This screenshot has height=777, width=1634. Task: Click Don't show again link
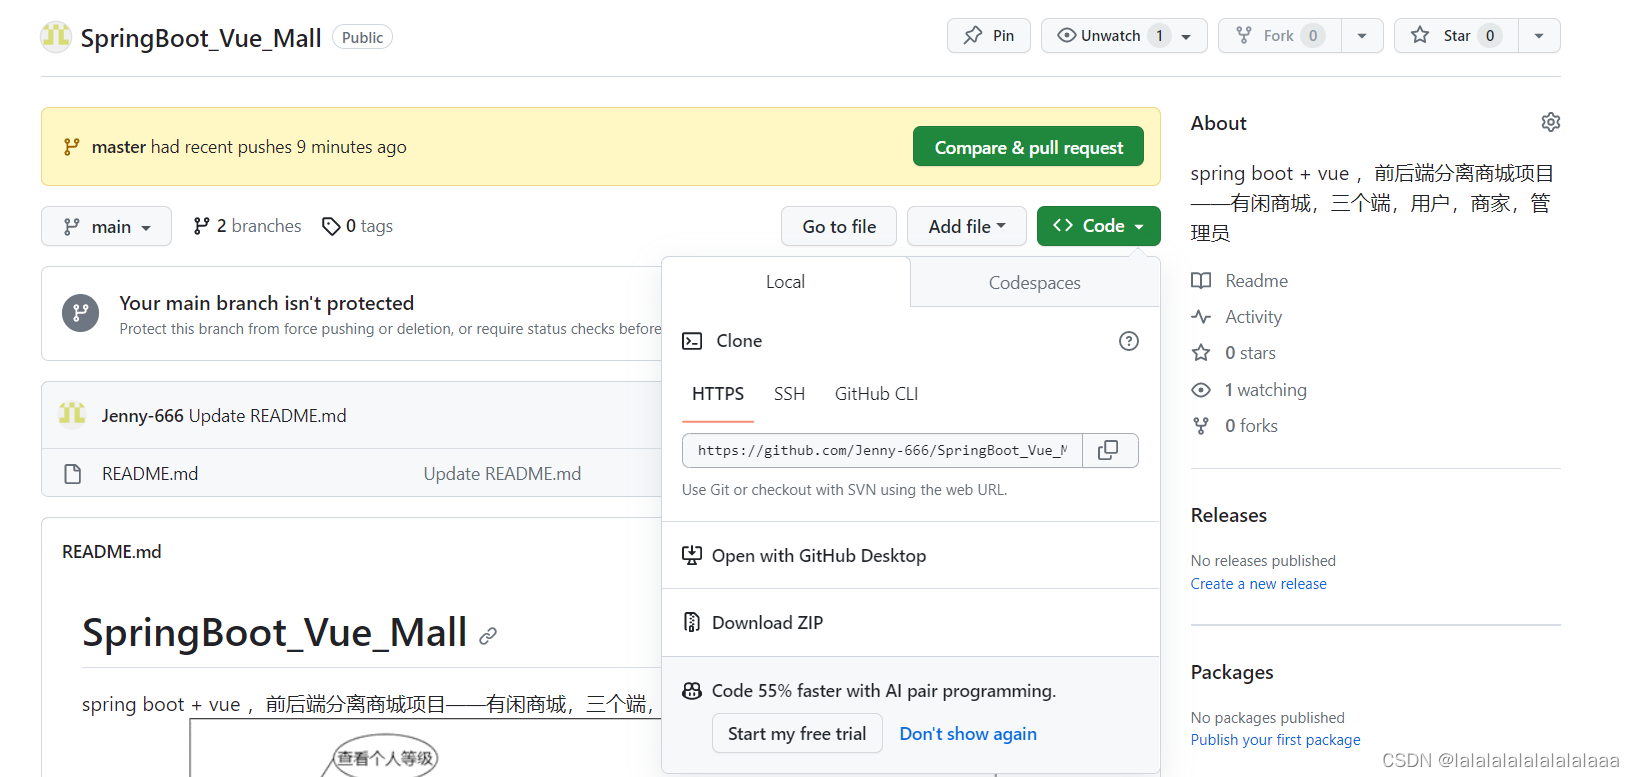click(x=968, y=734)
